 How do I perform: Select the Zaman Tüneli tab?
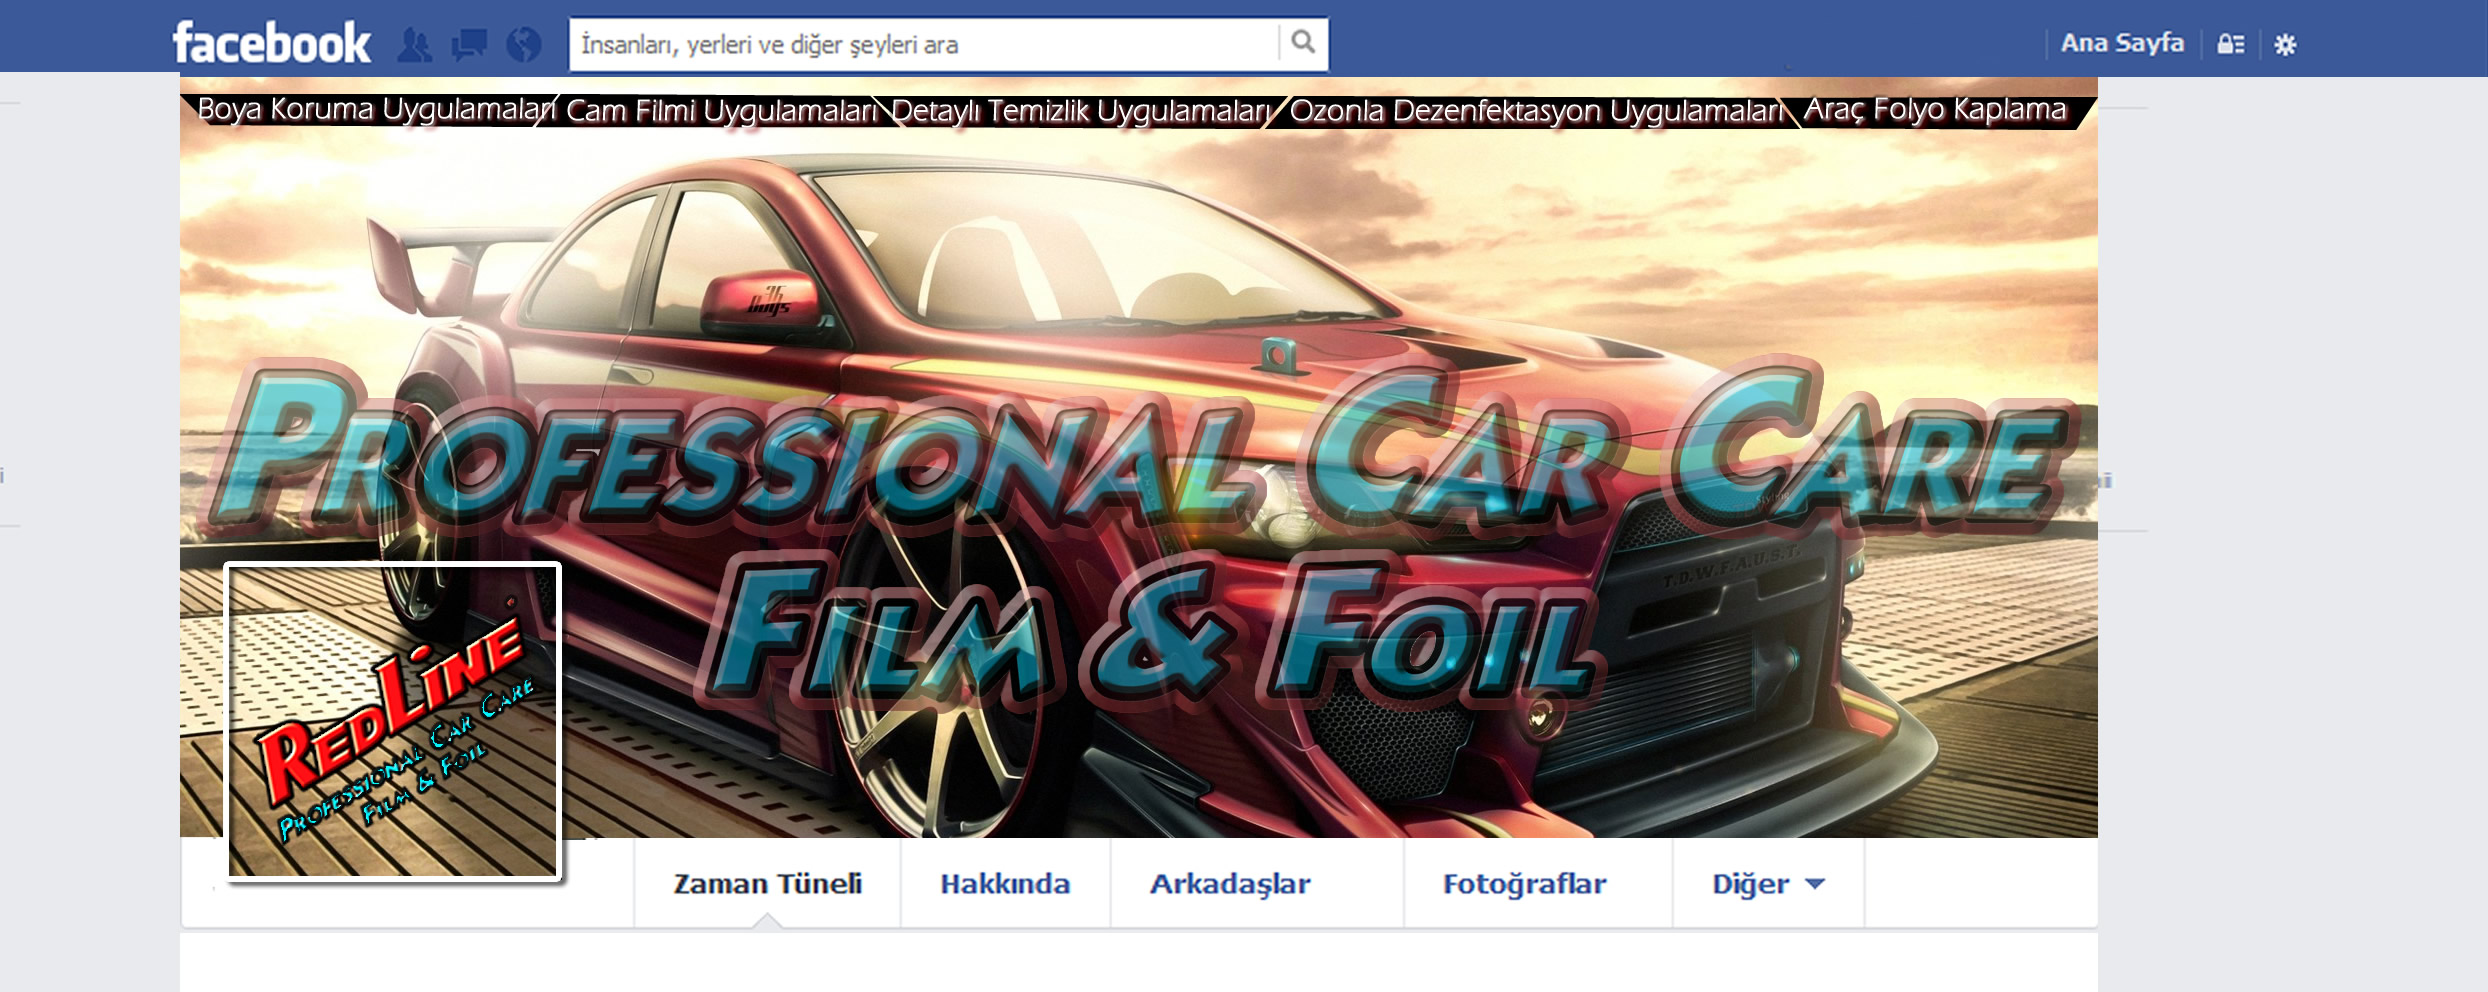pyautogui.click(x=767, y=884)
